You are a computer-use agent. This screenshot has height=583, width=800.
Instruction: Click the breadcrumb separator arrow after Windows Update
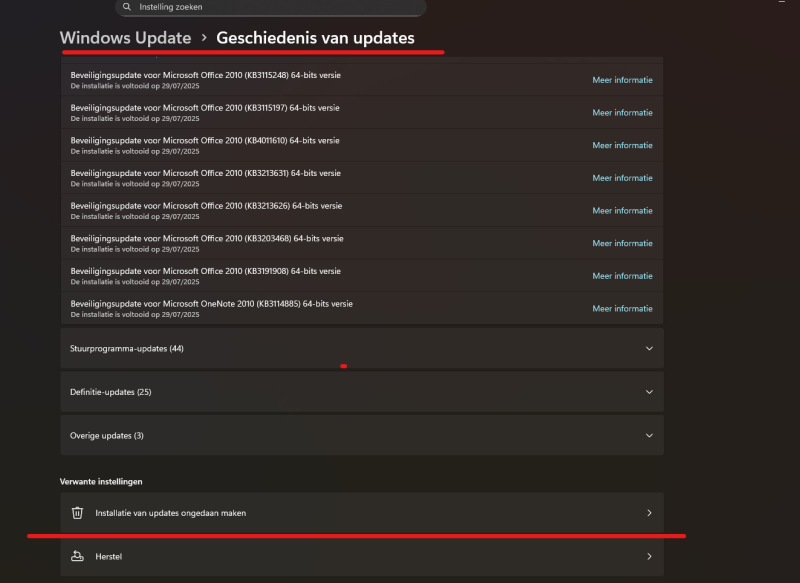pos(204,38)
